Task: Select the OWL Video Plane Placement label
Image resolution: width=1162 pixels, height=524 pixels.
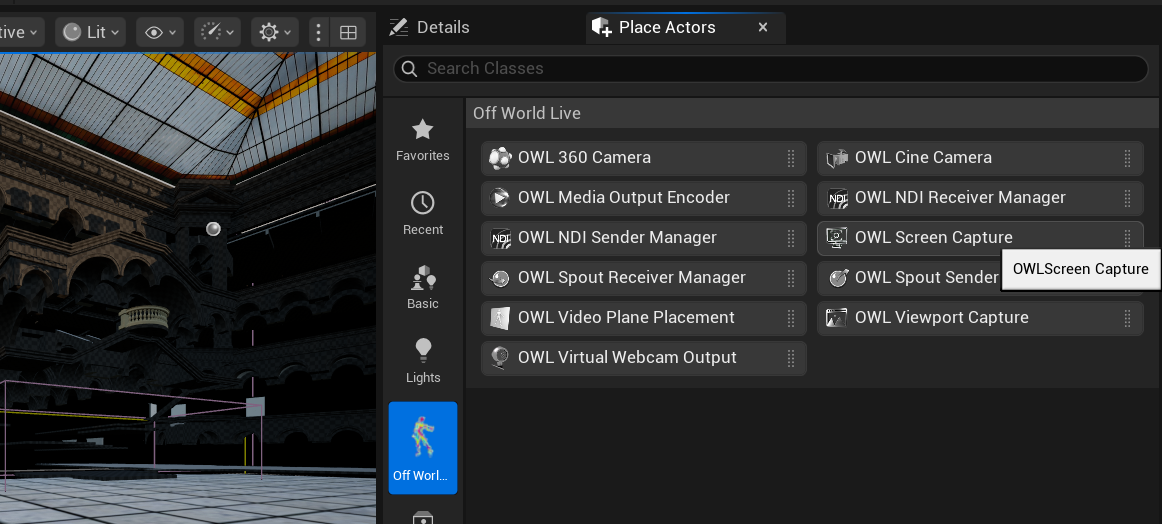Action: [626, 317]
